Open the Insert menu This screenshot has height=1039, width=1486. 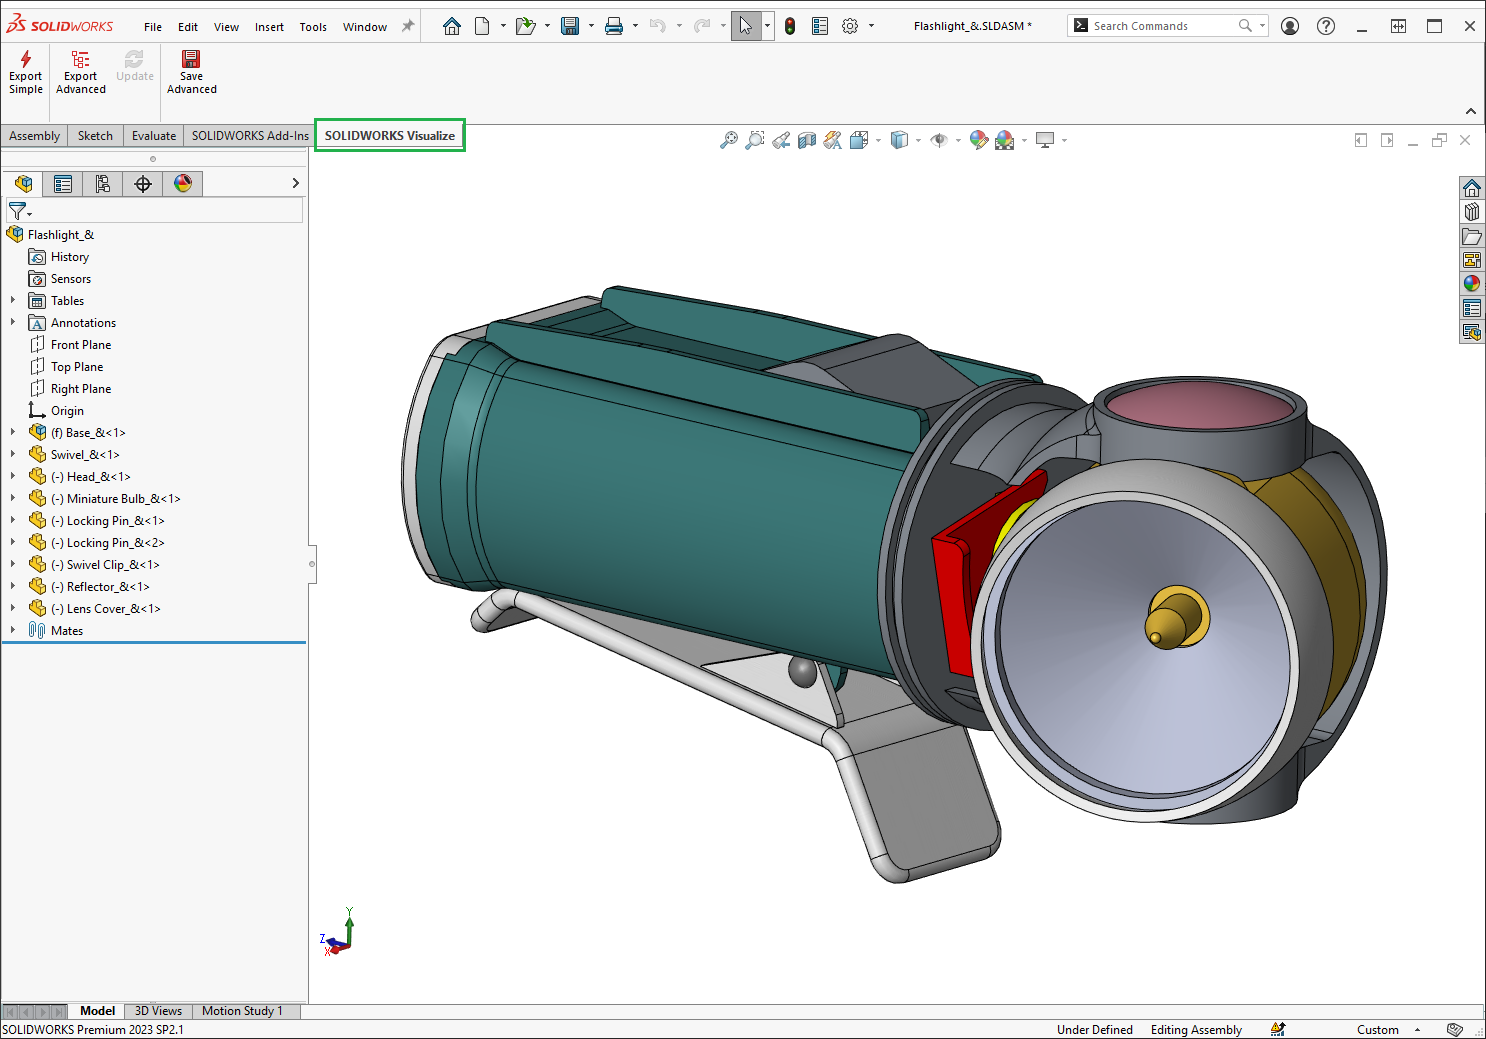click(x=269, y=27)
